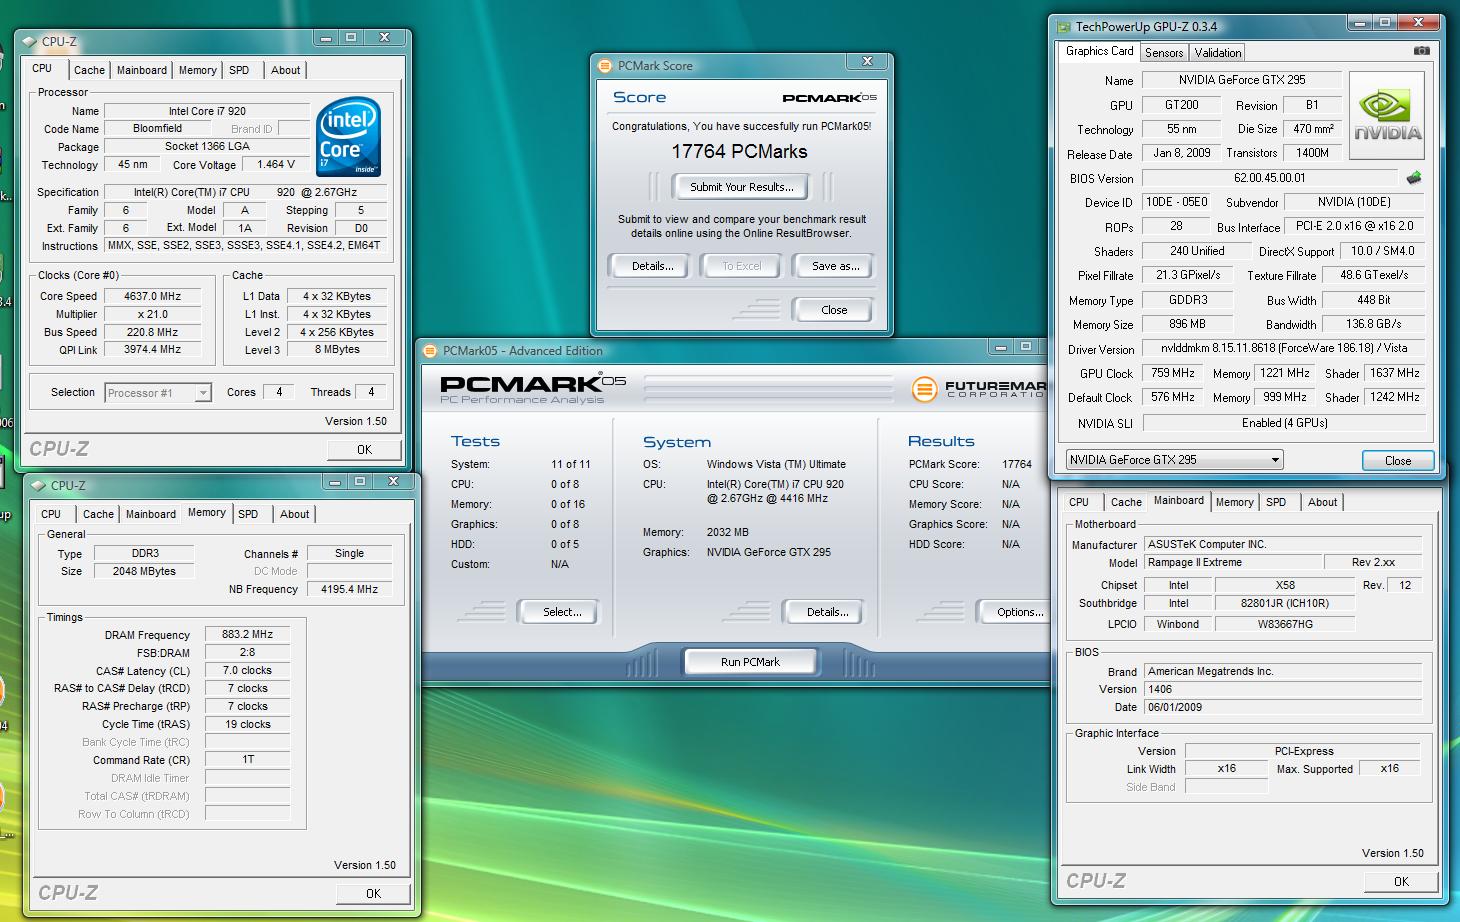
Task: Click Details button in PCMark Score window
Action: [652, 266]
